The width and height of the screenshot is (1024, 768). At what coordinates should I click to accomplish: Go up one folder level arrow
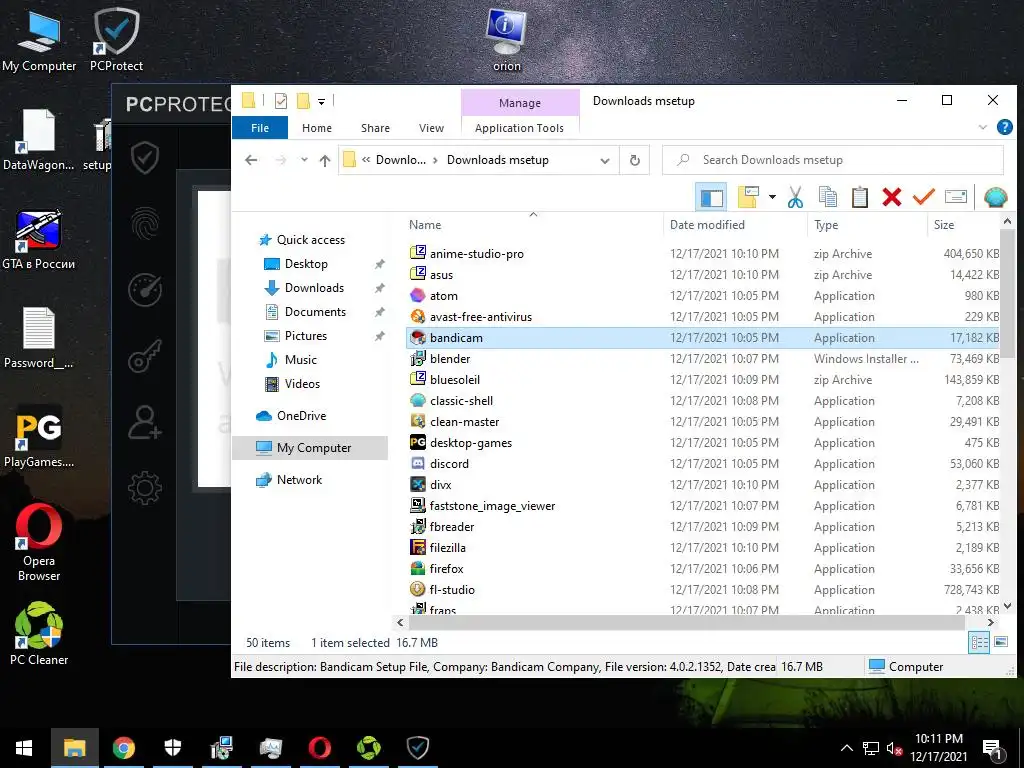[325, 160]
